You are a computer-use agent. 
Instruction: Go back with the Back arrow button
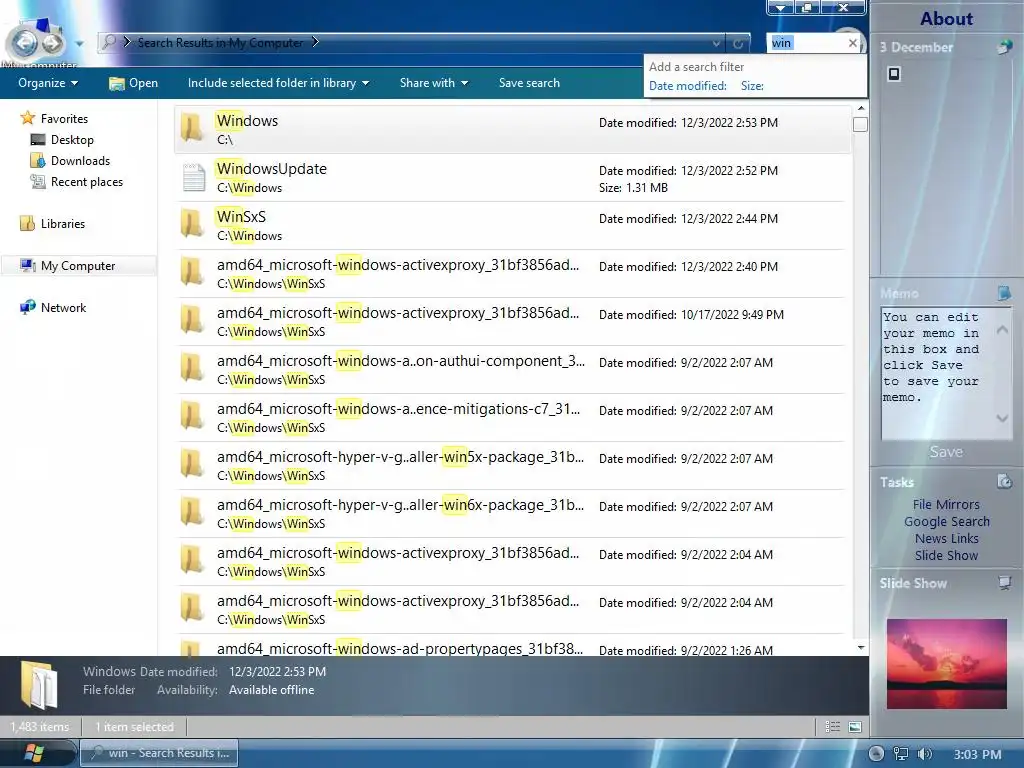[25, 43]
